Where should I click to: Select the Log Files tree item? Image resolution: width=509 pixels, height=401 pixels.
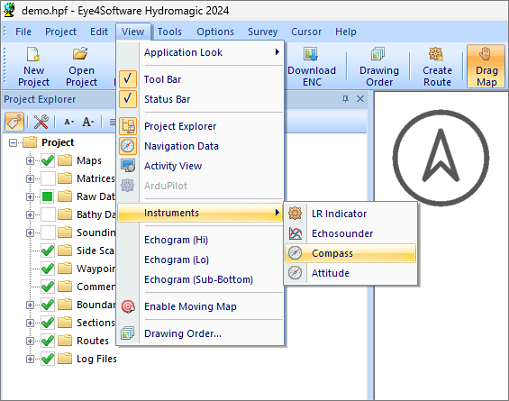[96, 359]
